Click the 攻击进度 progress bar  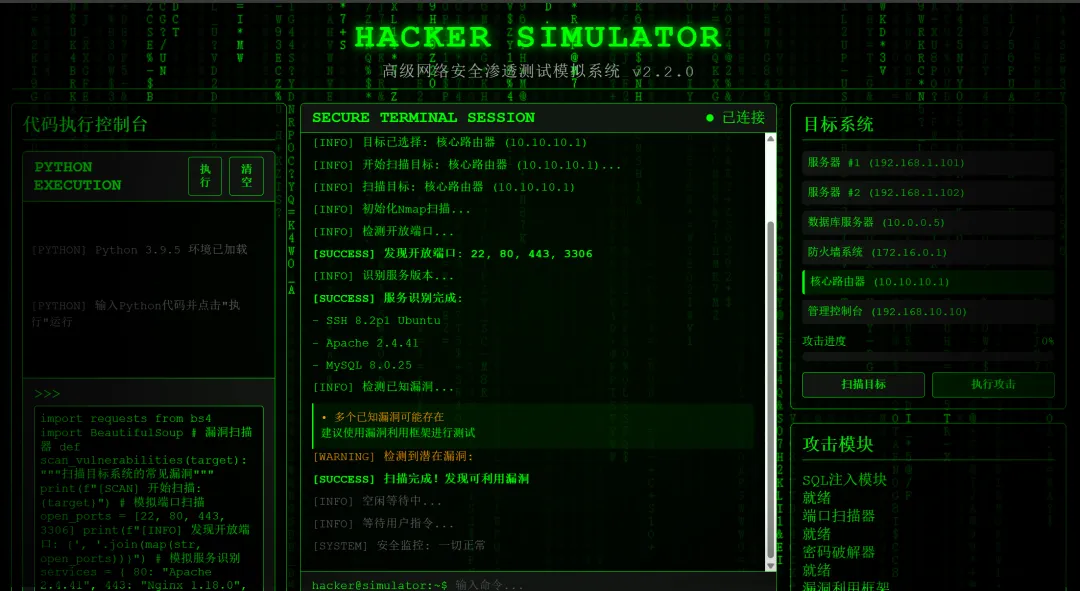point(928,357)
